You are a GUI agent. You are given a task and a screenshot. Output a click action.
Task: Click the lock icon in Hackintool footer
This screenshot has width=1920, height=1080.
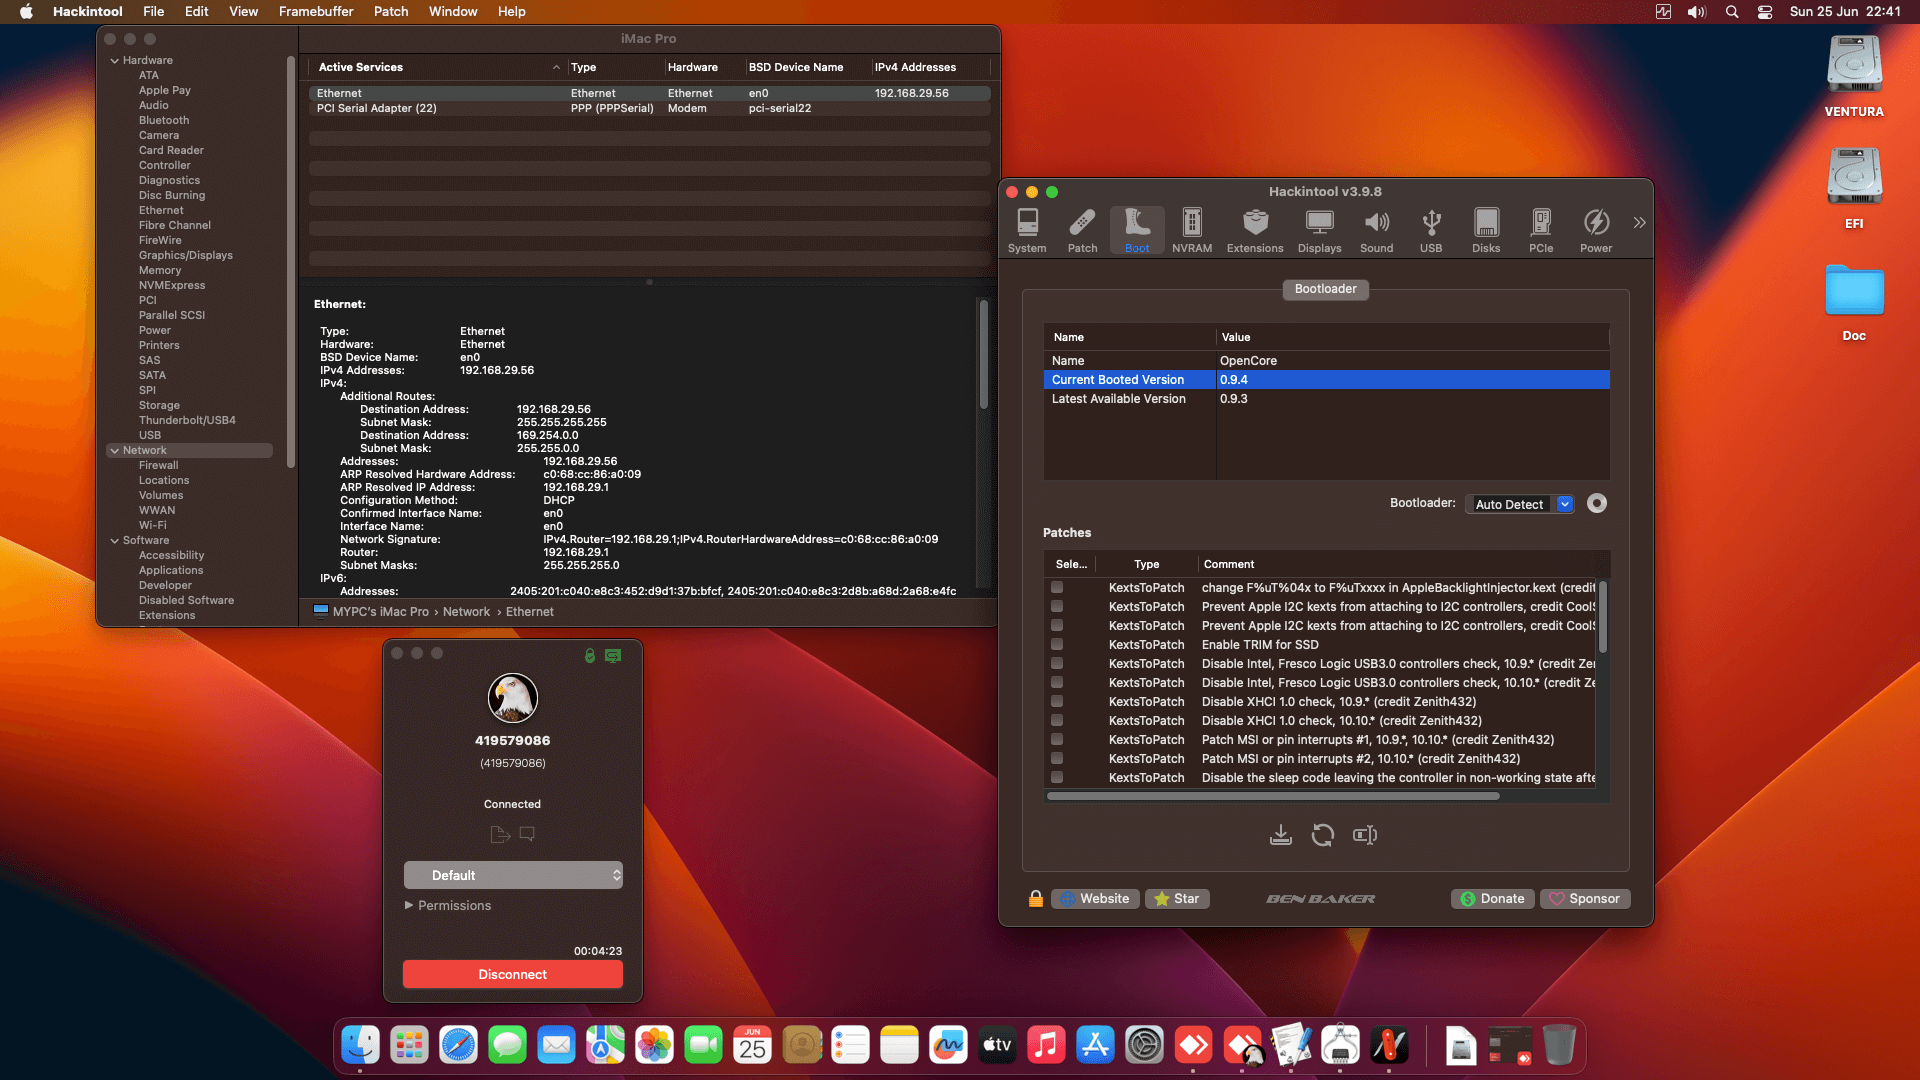1036,899
